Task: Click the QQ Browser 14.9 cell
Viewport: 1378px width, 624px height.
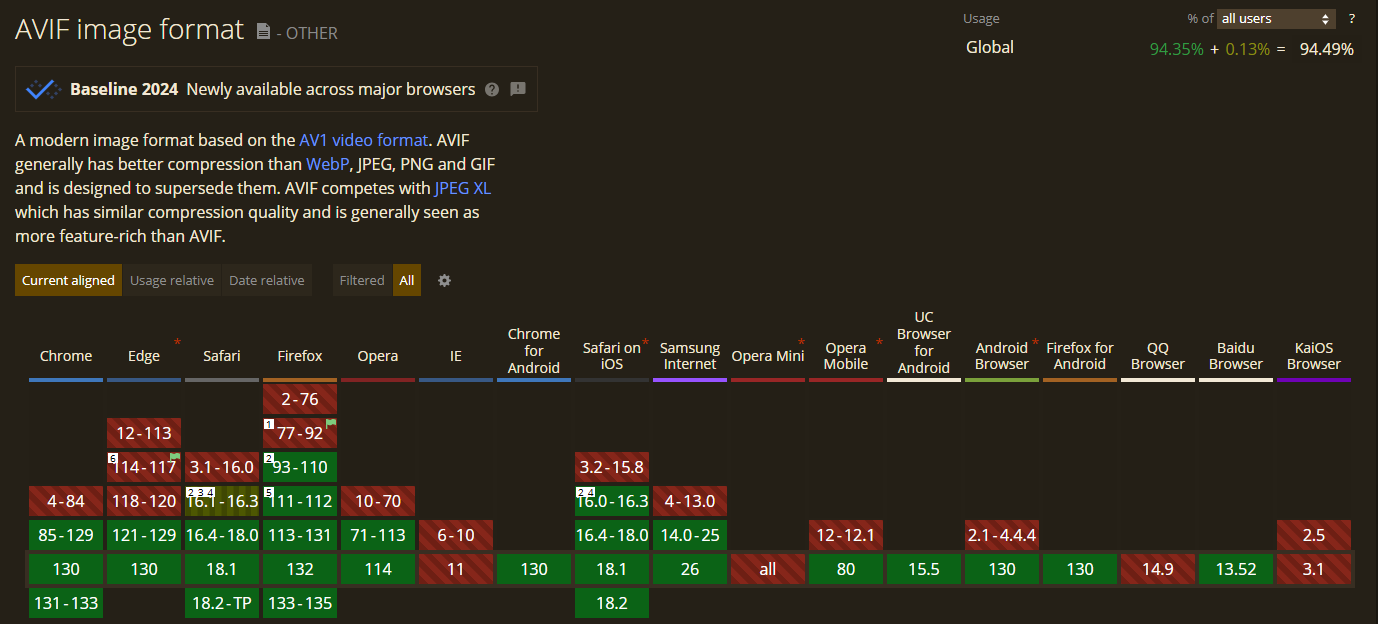Action: pyautogui.click(x=1158, y=569)
